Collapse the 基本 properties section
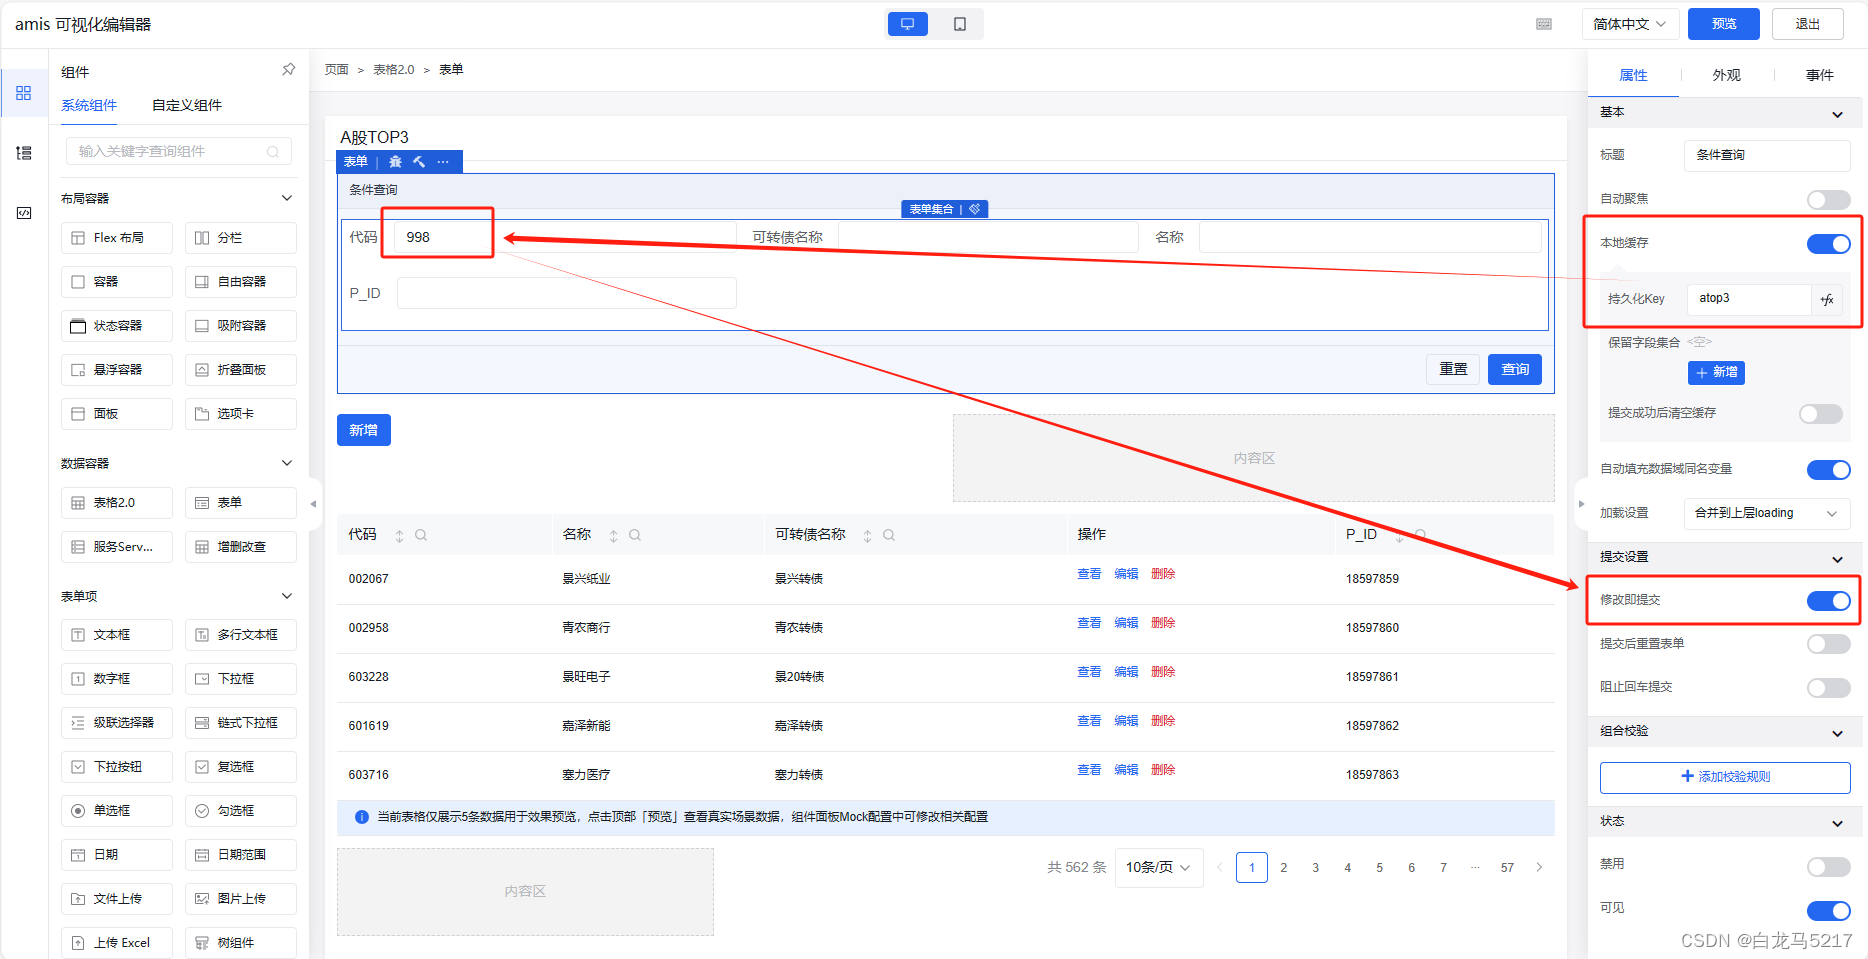The image size is (1868, 959). (1837, 114)
